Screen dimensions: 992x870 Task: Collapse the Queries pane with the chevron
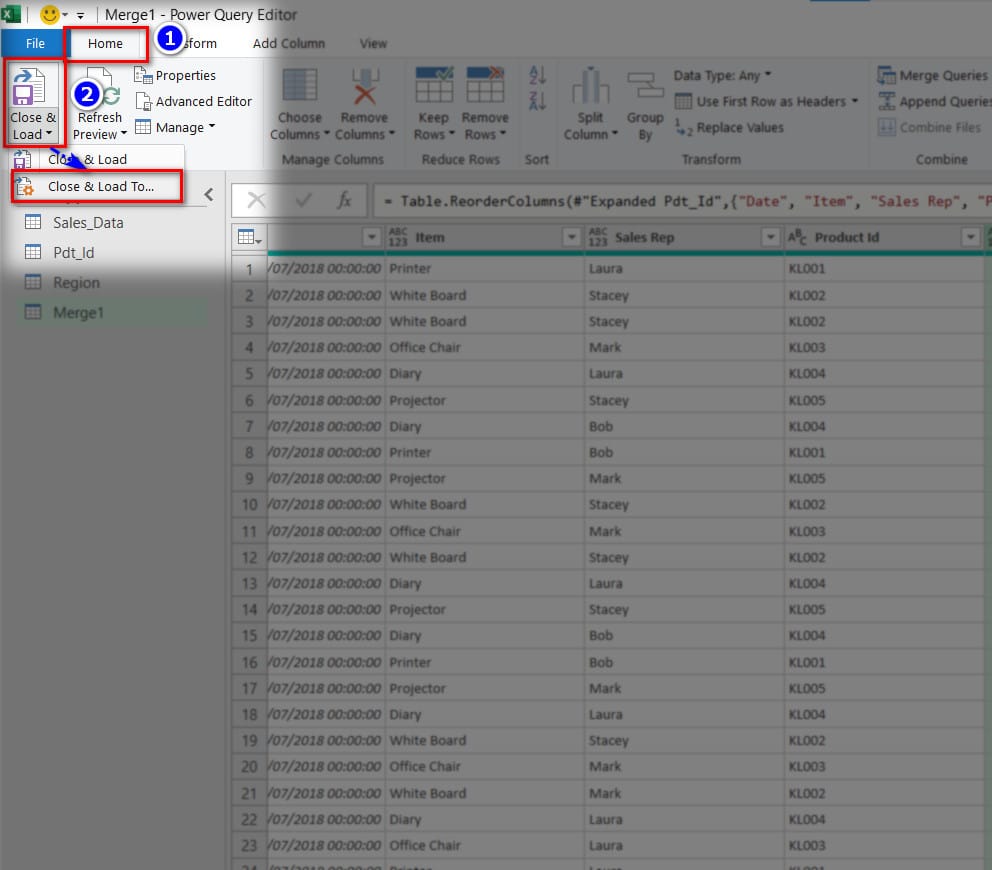tap(209, 195)
